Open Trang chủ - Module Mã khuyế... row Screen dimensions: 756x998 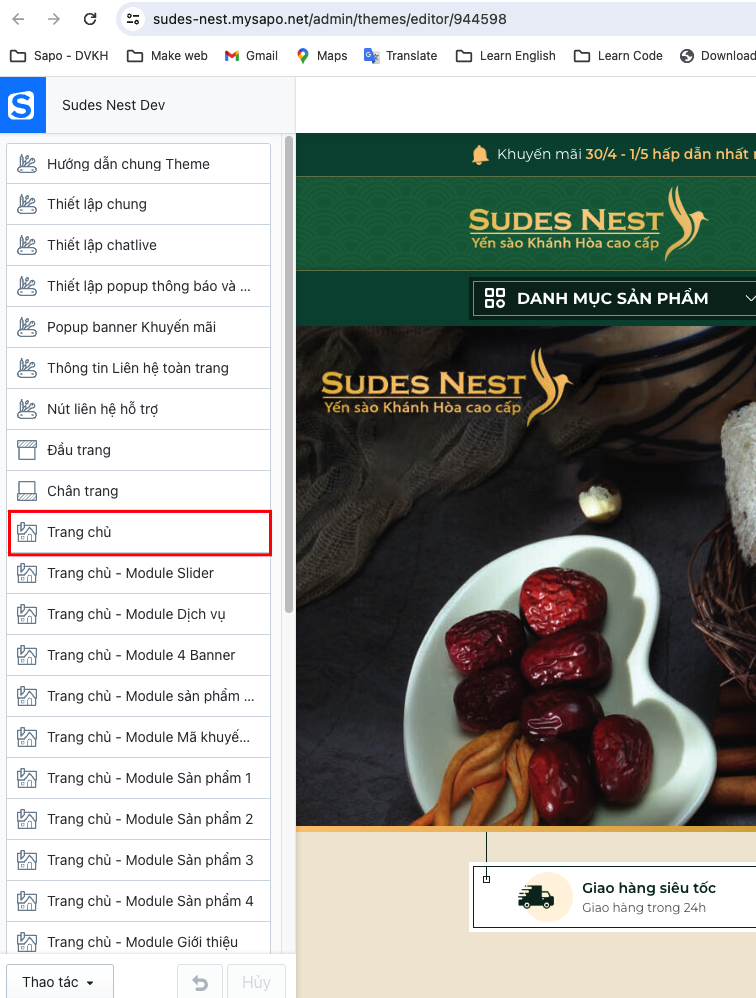(139, 737)
